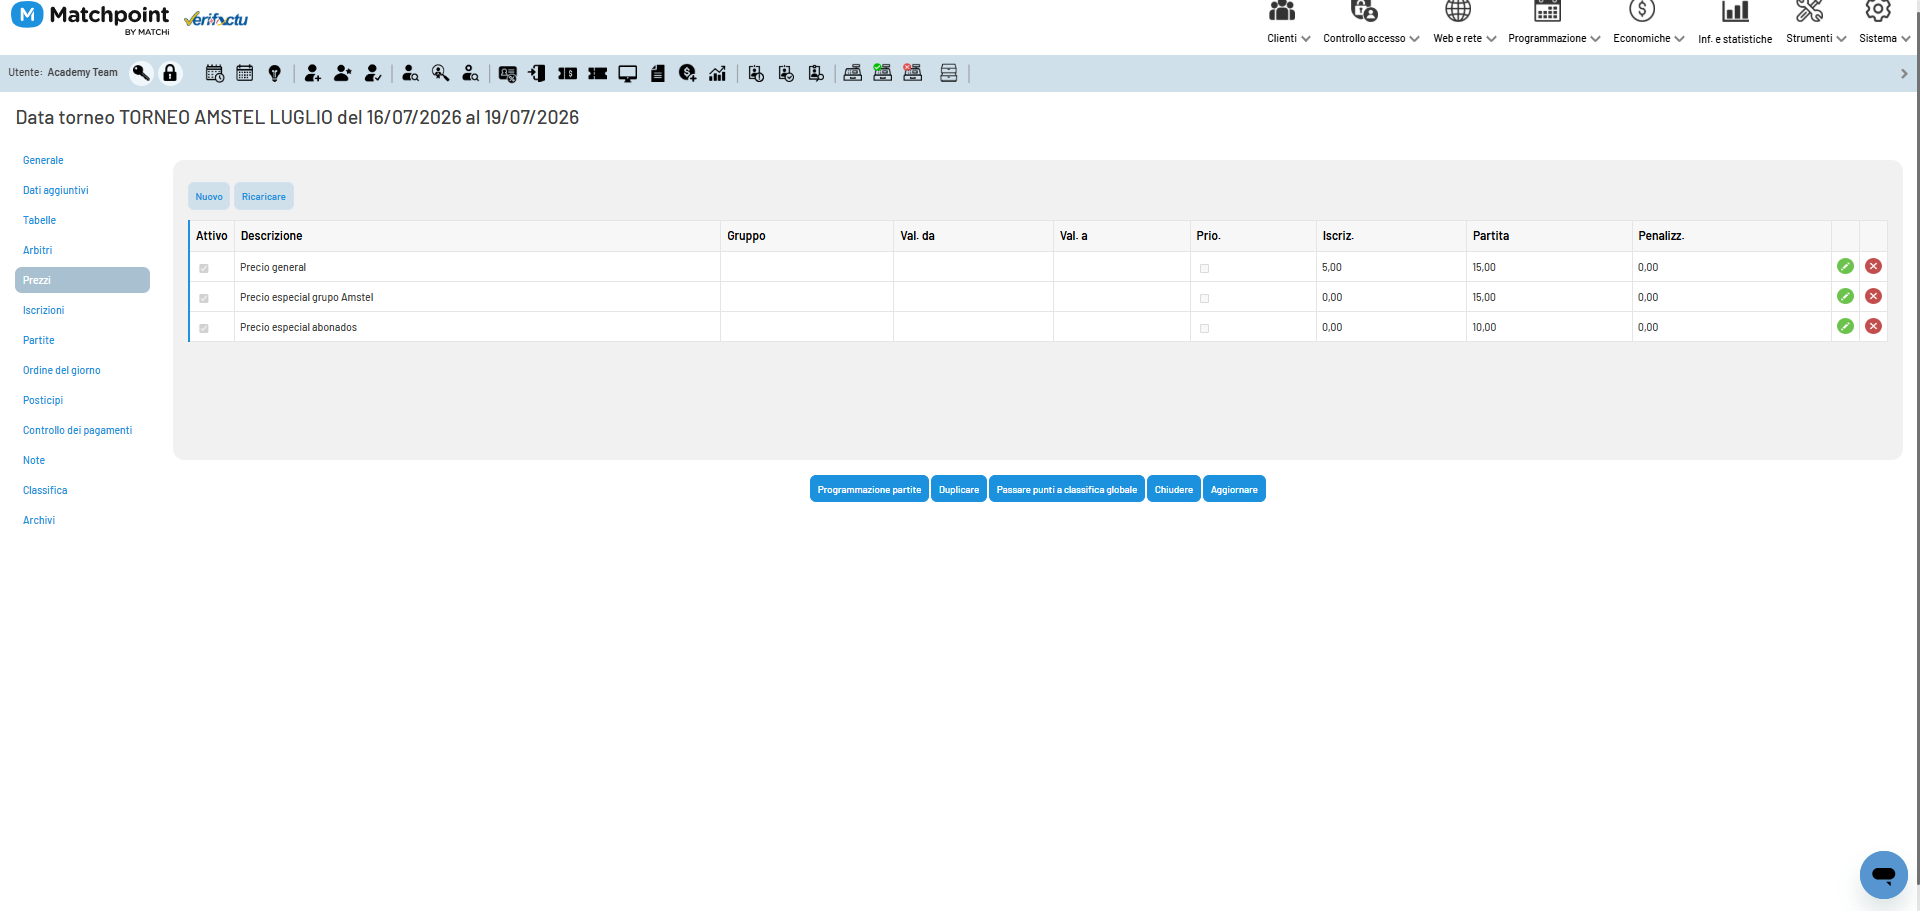
Task: Click the person-with-star toolbar icon
Action: 343,73
